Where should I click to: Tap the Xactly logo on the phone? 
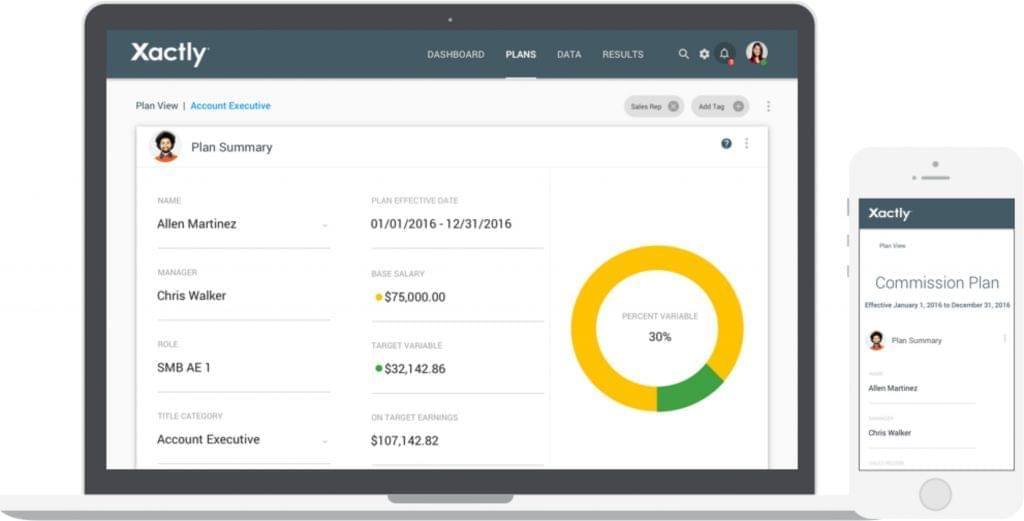click(889, 213)
